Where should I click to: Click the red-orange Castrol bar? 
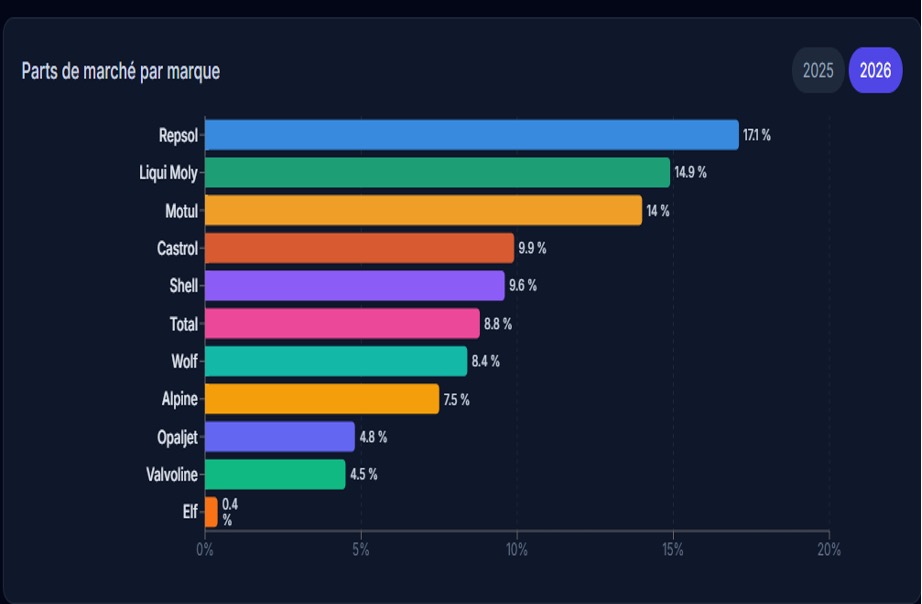[359, 248]
